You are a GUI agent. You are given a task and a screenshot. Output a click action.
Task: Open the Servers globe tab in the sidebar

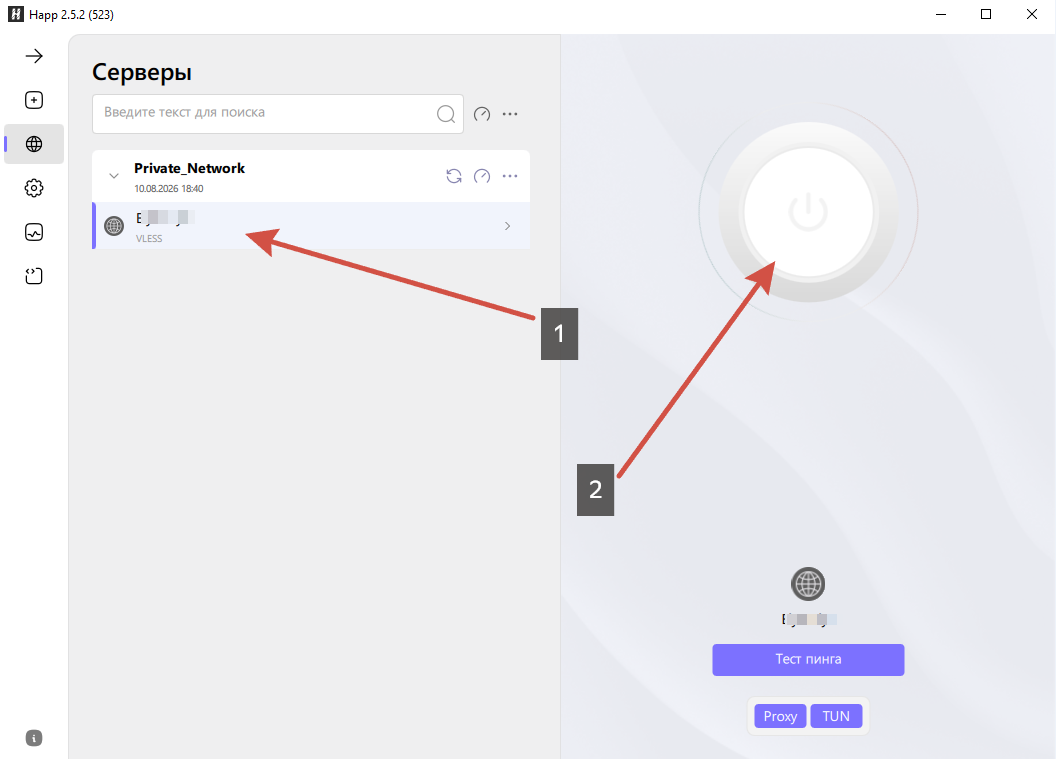(x=34, y=144)
